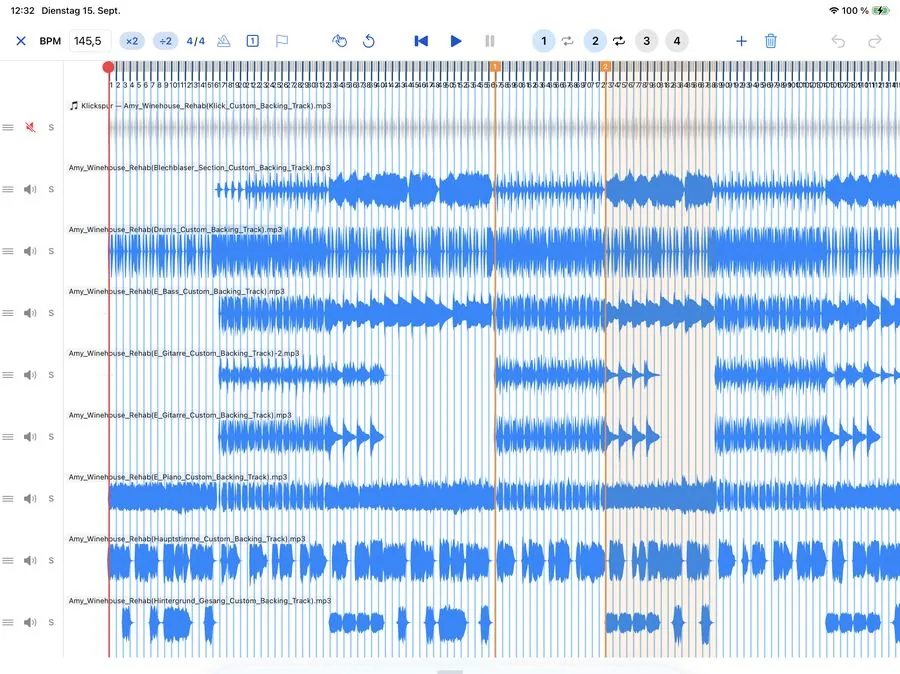The height and width of the screenshot is (674, 900).
Task: Mute the E_Bass track
Action: 30,313
